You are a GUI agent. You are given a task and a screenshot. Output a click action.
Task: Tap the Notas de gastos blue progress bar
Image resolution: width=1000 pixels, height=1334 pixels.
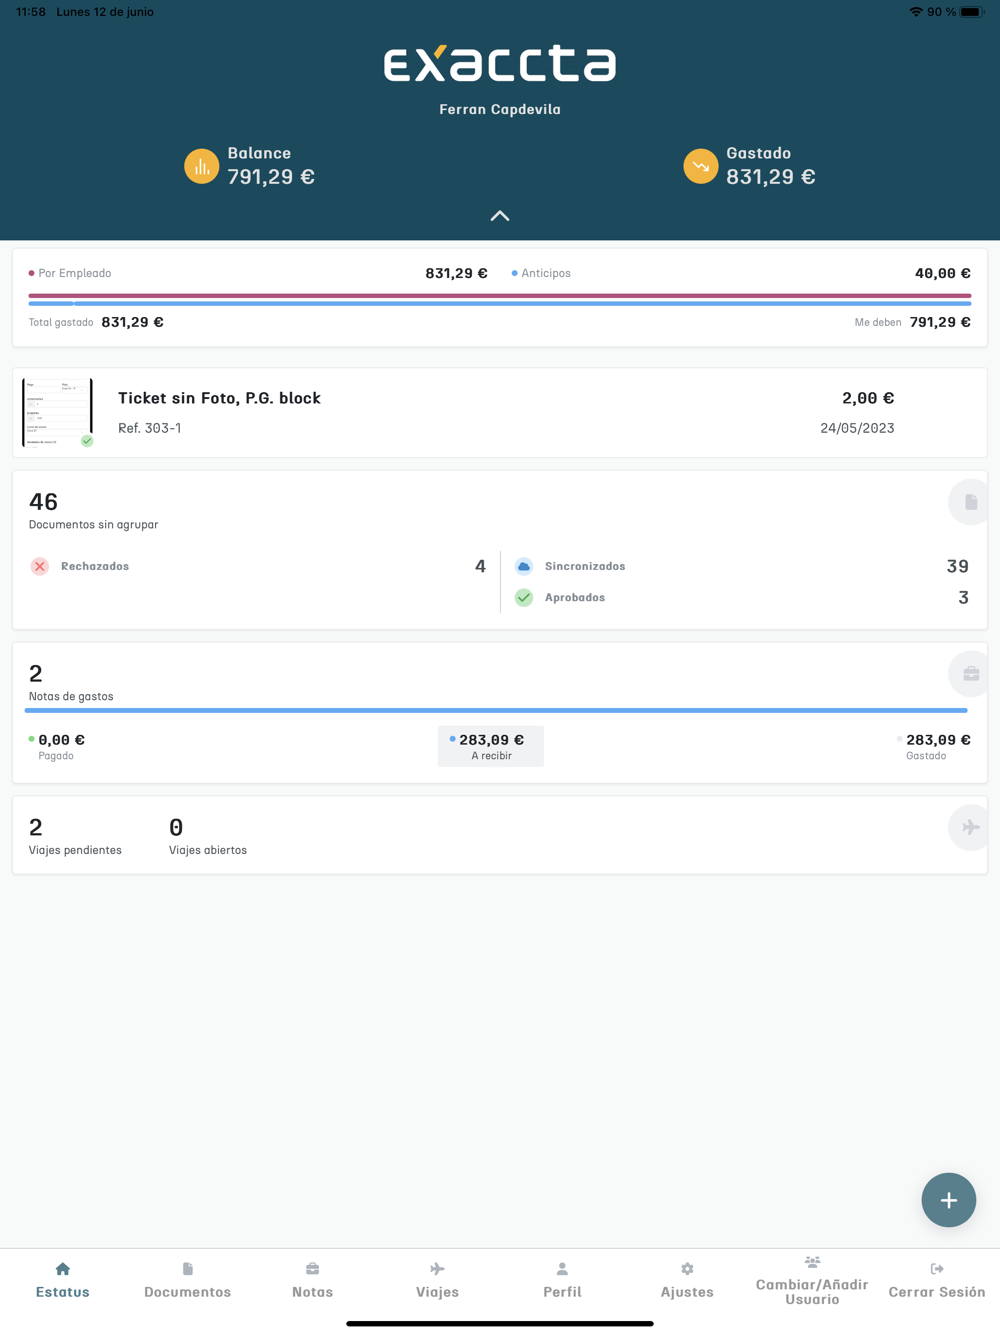[496, 710]
